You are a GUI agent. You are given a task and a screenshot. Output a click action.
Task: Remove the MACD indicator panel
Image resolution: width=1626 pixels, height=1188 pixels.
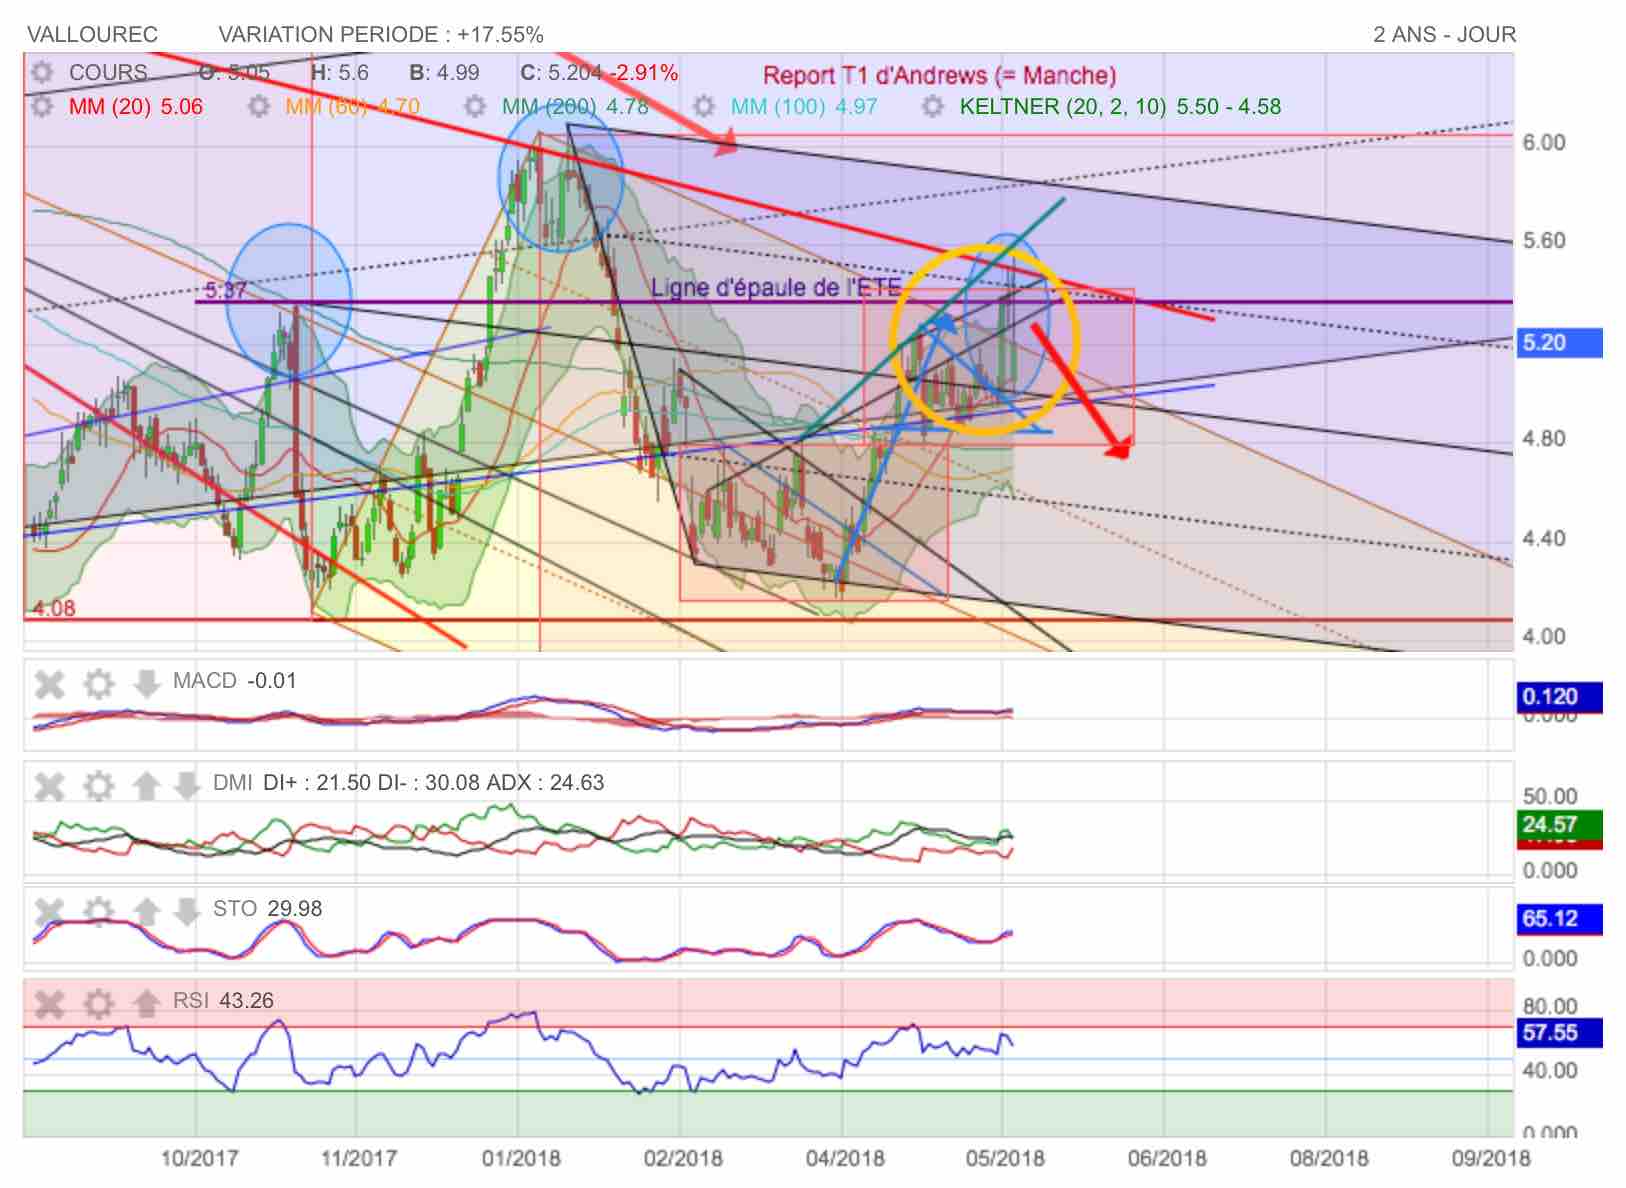(x=49, y=684)
